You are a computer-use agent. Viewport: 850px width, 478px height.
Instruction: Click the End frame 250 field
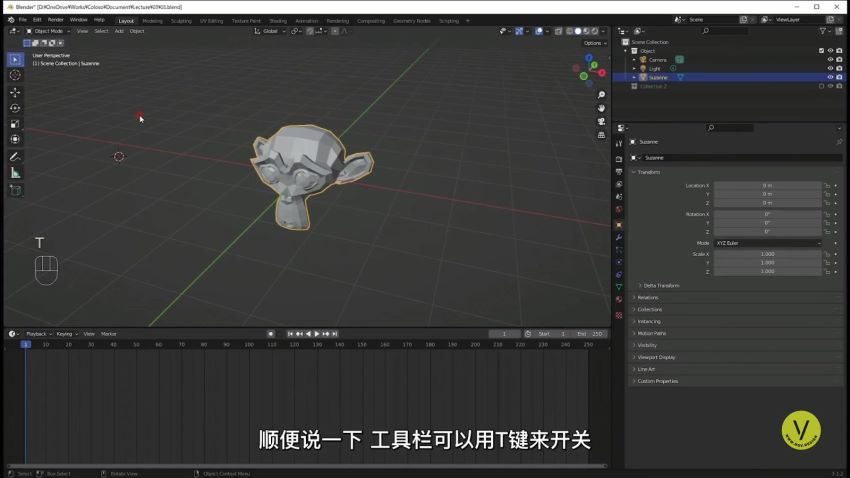click(x=590, y=334)
